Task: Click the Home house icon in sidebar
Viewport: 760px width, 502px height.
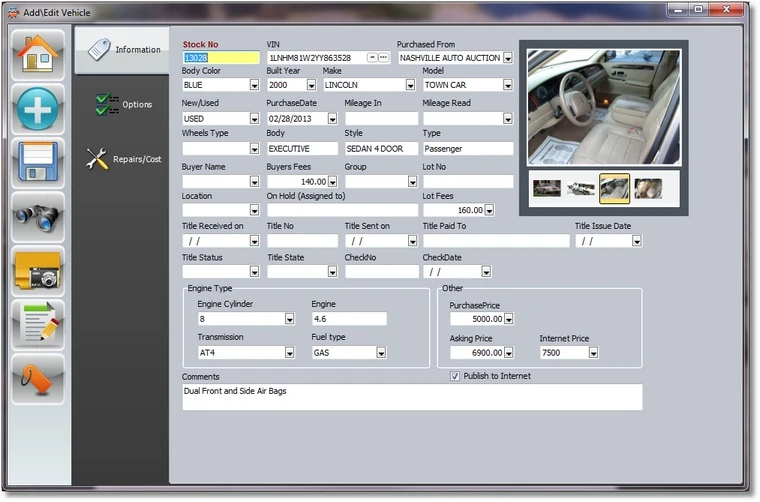Action: point(39,55)
